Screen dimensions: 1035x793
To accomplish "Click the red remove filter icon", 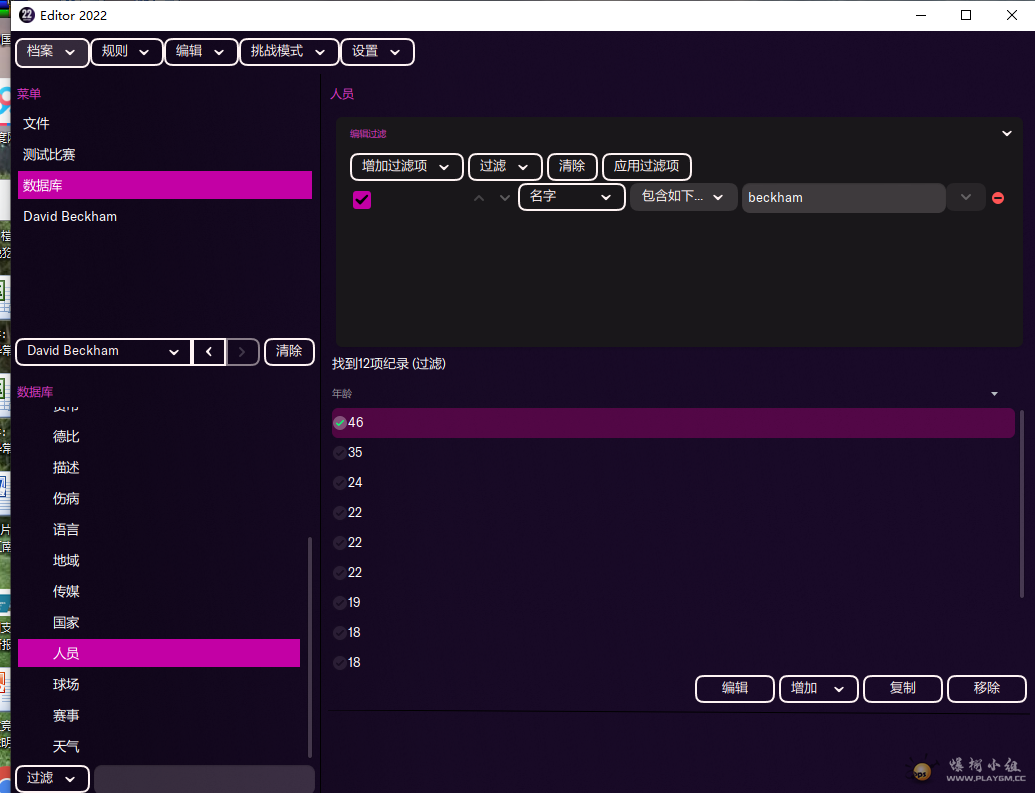I will [997, 198].
